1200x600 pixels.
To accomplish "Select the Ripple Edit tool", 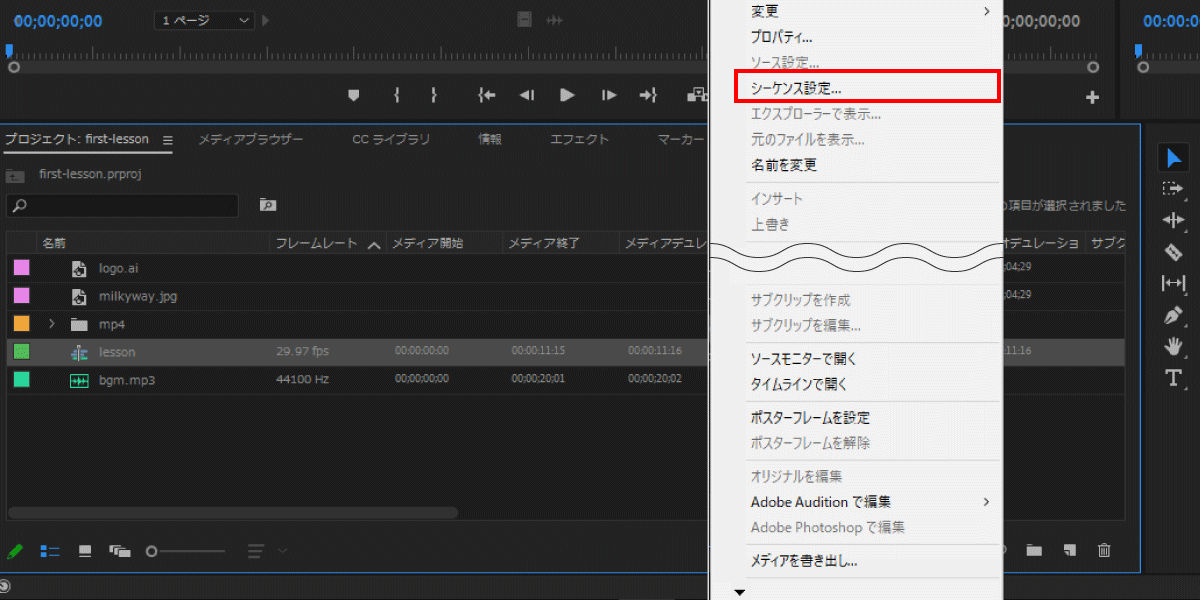I will tap(1173, 220).
